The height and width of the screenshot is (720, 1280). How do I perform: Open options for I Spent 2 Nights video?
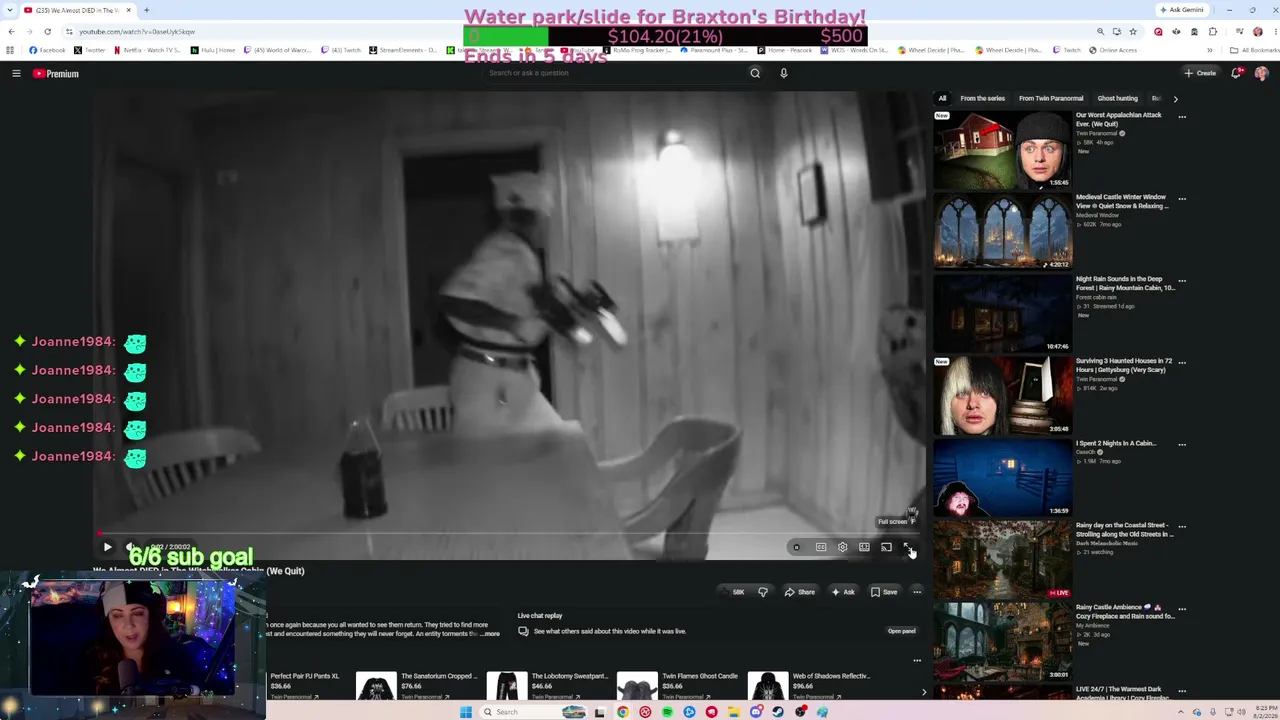(x=1182, y=445)
